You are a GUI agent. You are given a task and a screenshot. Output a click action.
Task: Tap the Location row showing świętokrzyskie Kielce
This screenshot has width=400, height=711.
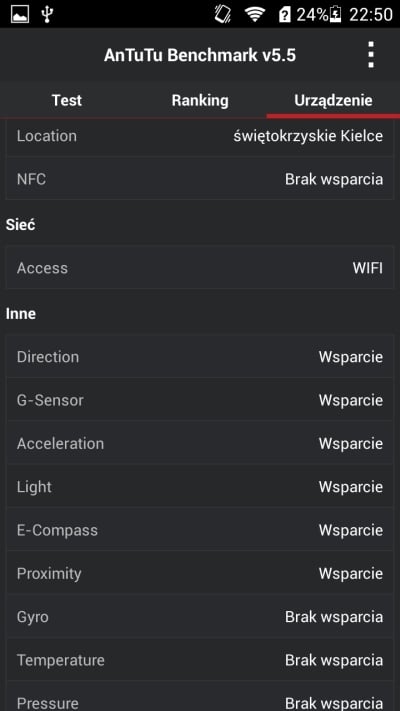click(x=200, y=136)
